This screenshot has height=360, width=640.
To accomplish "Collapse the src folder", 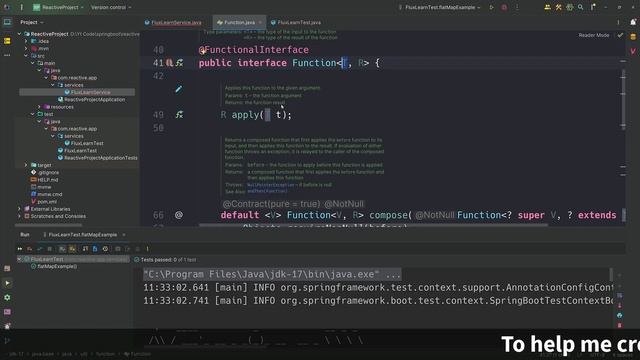I will click(x=26, y=56).
